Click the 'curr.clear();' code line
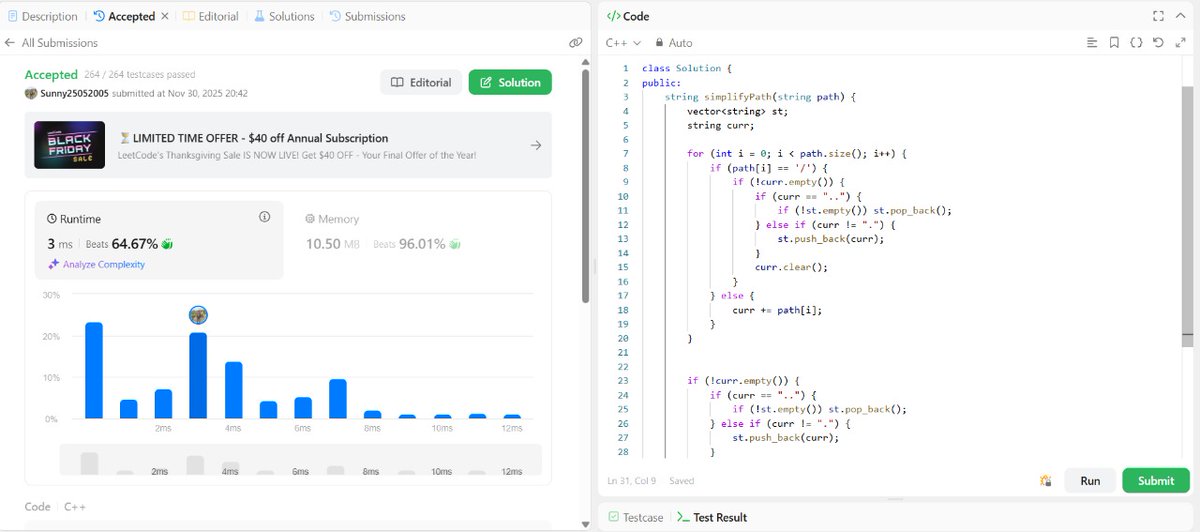The height and width of the screenshot is (532, 1200). coord(791,267)
